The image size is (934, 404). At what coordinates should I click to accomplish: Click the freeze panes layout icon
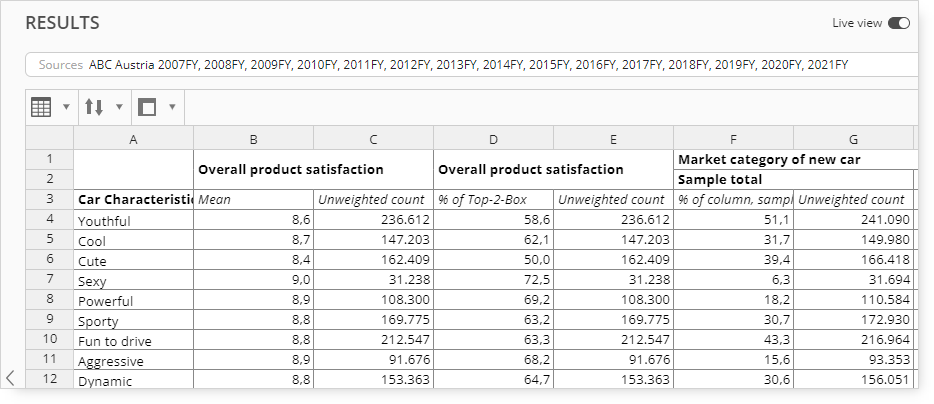click(x=147, y=107)
